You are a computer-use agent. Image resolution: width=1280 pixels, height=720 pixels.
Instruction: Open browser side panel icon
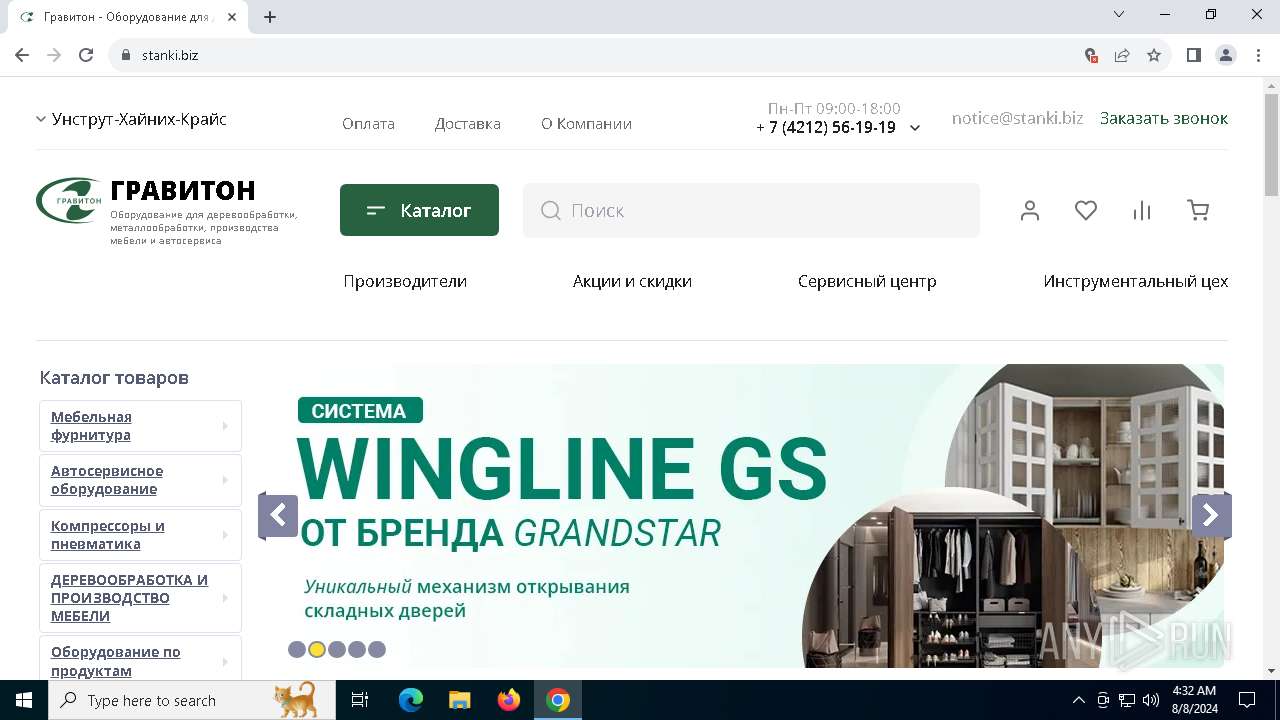[1194, 55]
